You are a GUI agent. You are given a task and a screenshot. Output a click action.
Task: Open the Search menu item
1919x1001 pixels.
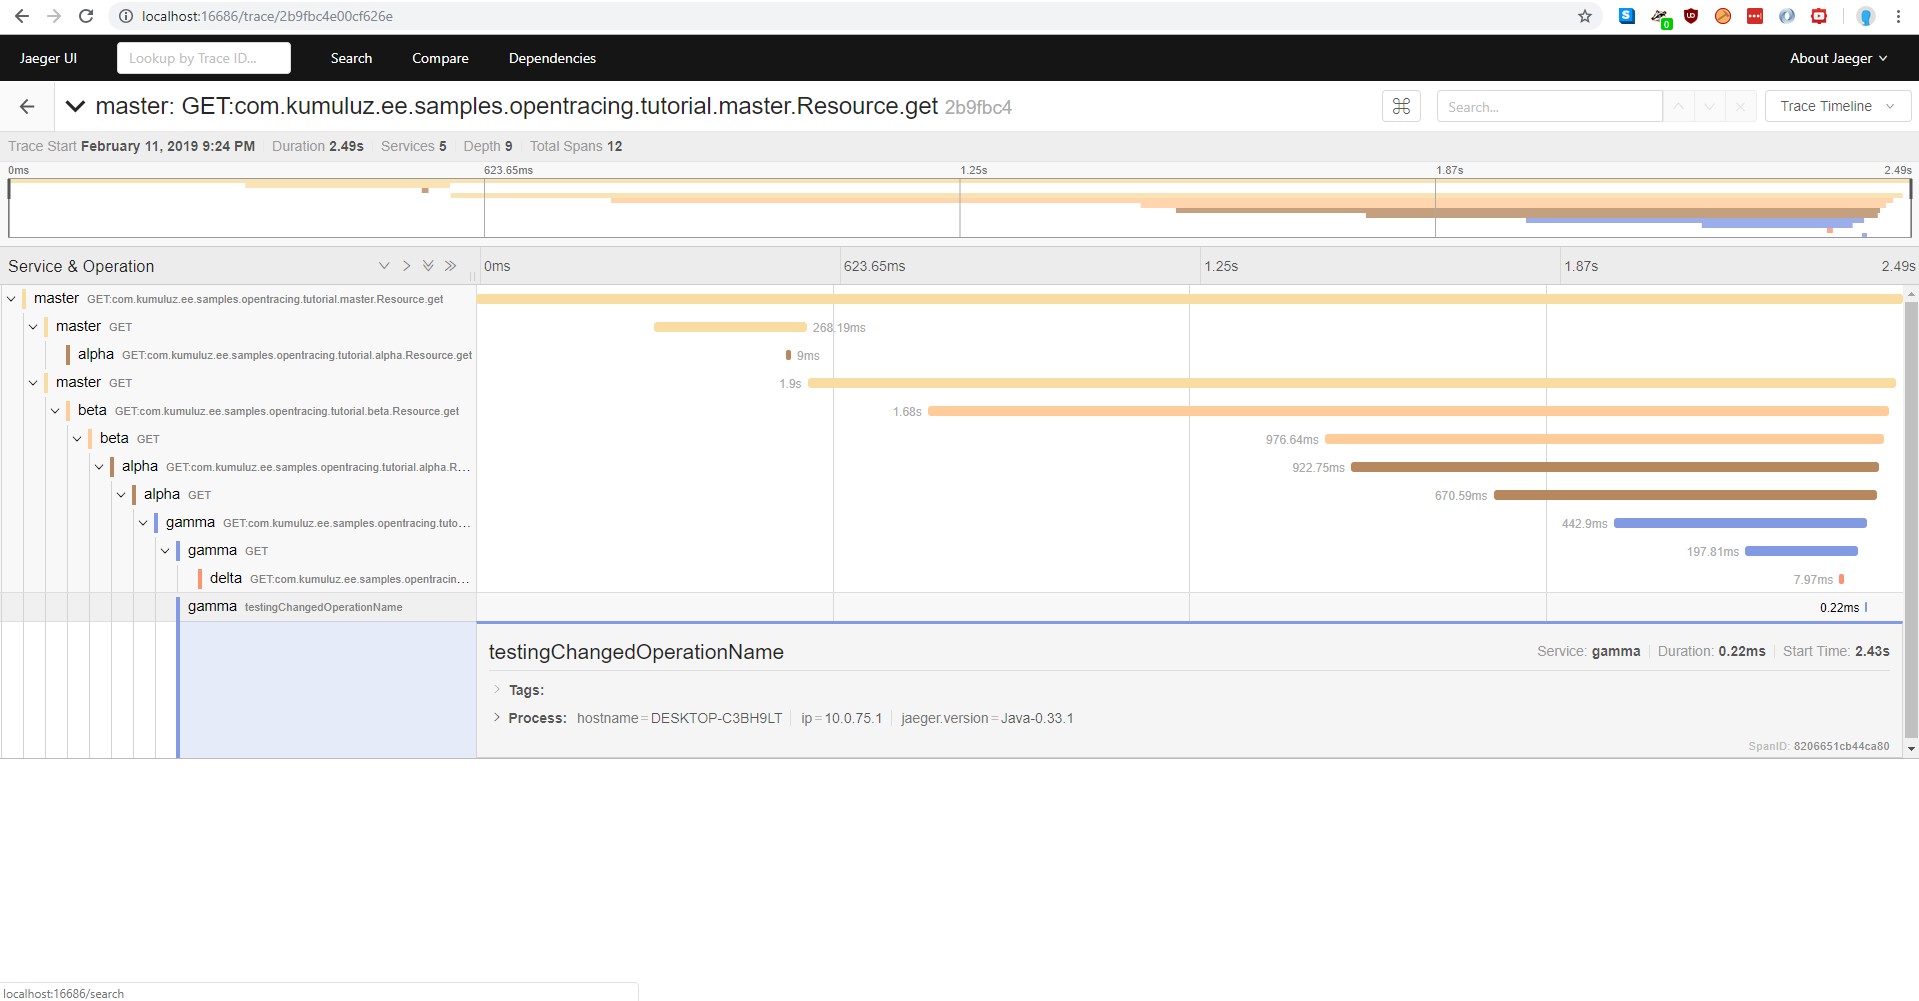(351, 58)
